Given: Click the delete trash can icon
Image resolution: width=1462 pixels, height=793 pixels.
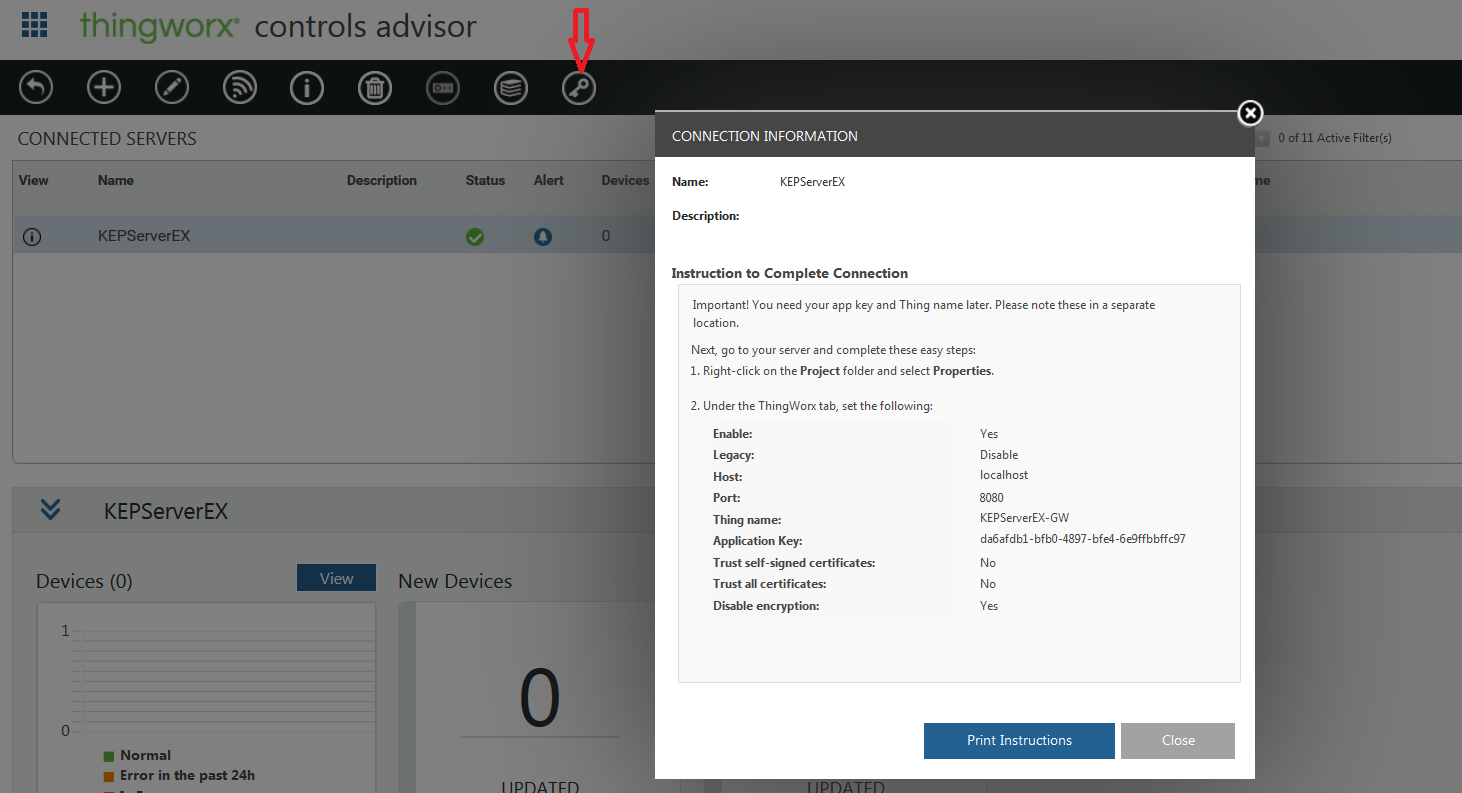Looking at the screenshot, I should click(375, 88).
